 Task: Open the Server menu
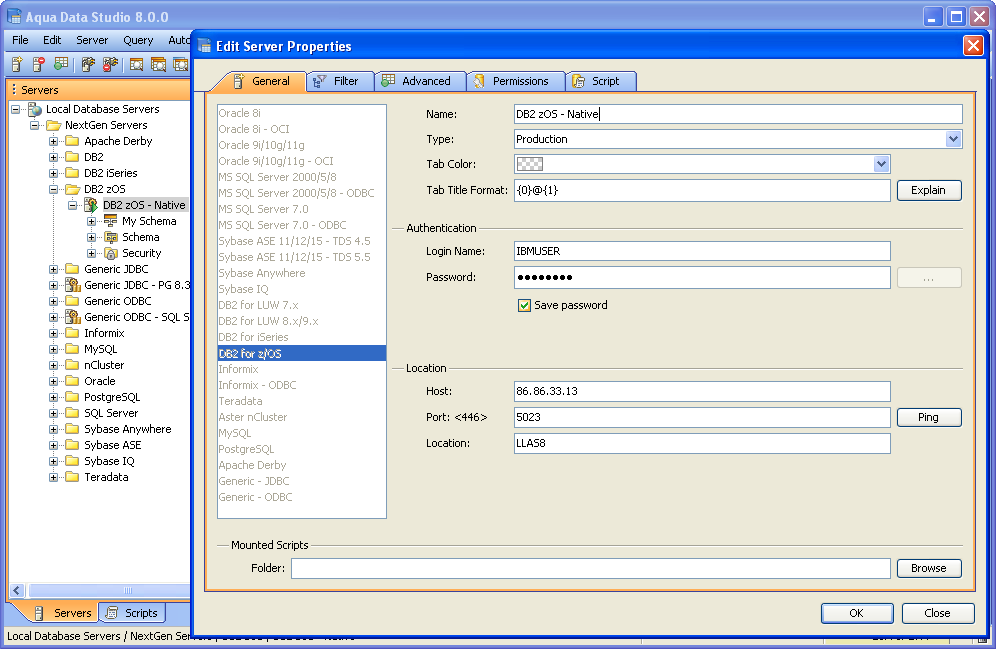[x=92, y=40]
